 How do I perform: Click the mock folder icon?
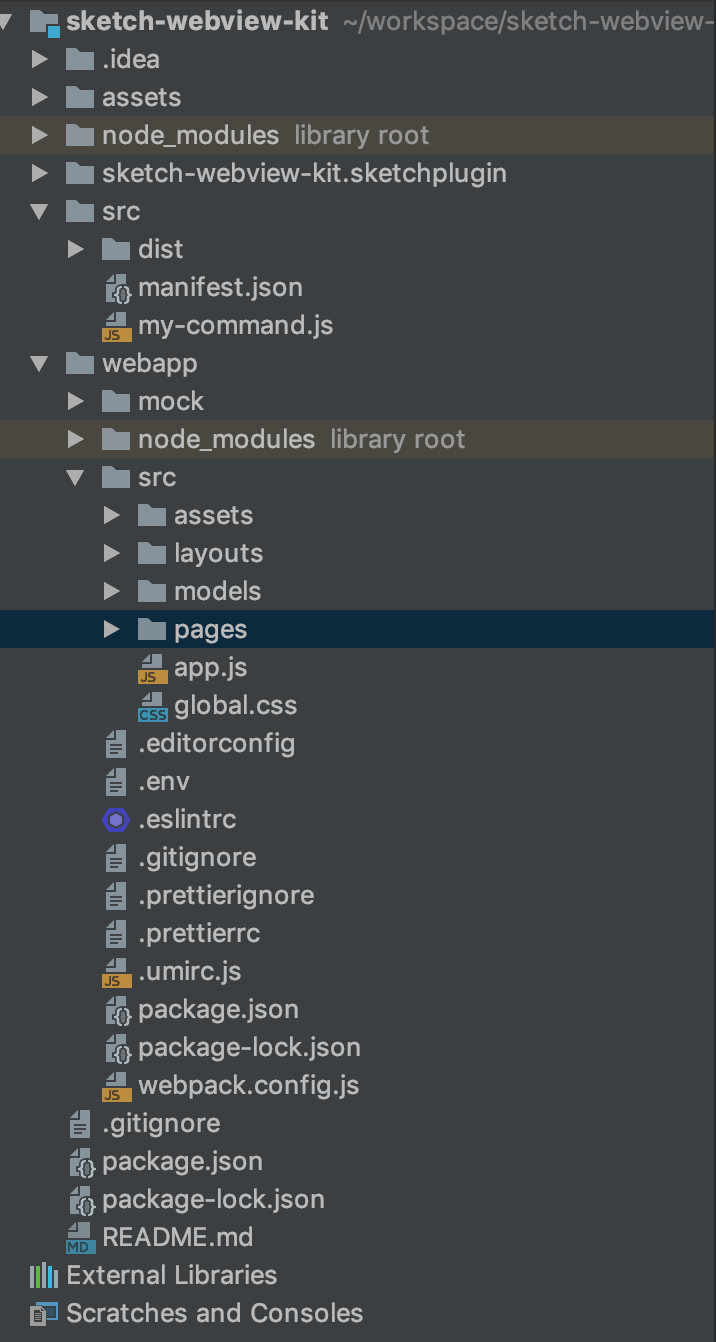[x=116, y=401]
